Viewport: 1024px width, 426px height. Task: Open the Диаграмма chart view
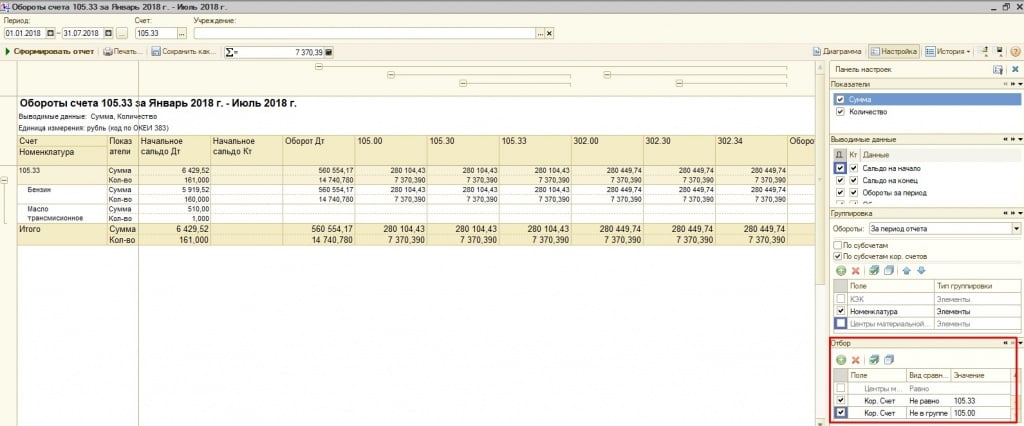click(x=837, y=52)
